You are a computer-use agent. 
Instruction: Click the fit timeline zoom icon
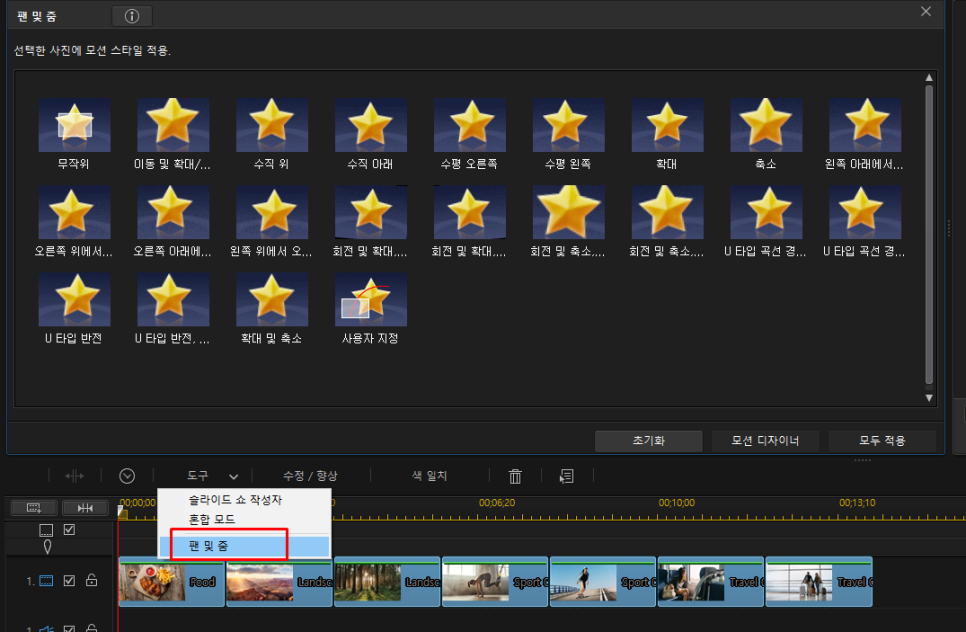tap(86, 508)
